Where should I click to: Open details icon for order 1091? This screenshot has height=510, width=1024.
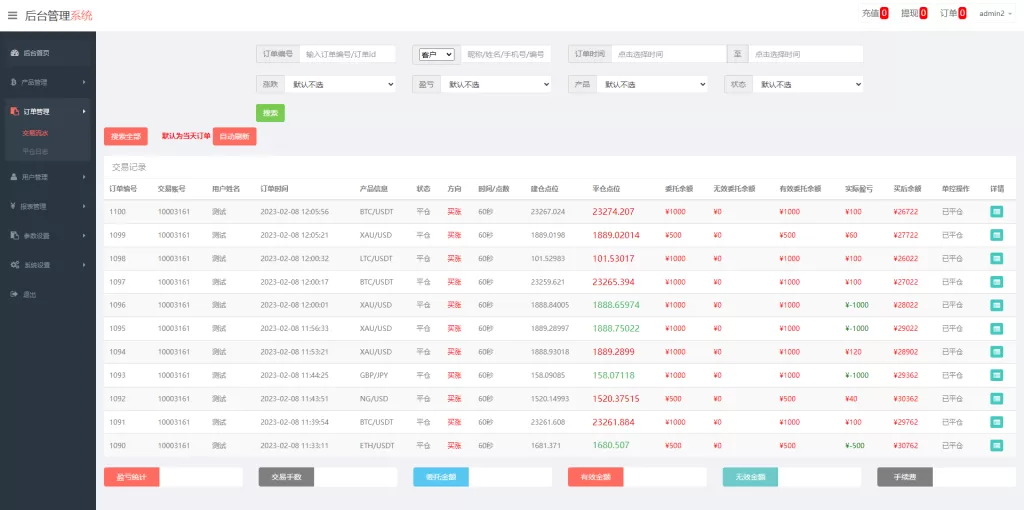(997, 422)
